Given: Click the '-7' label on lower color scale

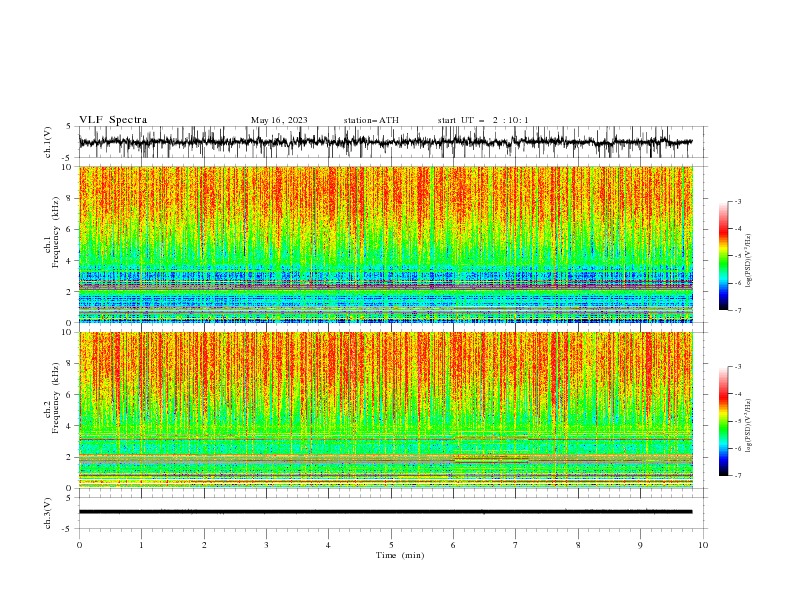Looking at the screenshot, I should [x=737, y=475].
